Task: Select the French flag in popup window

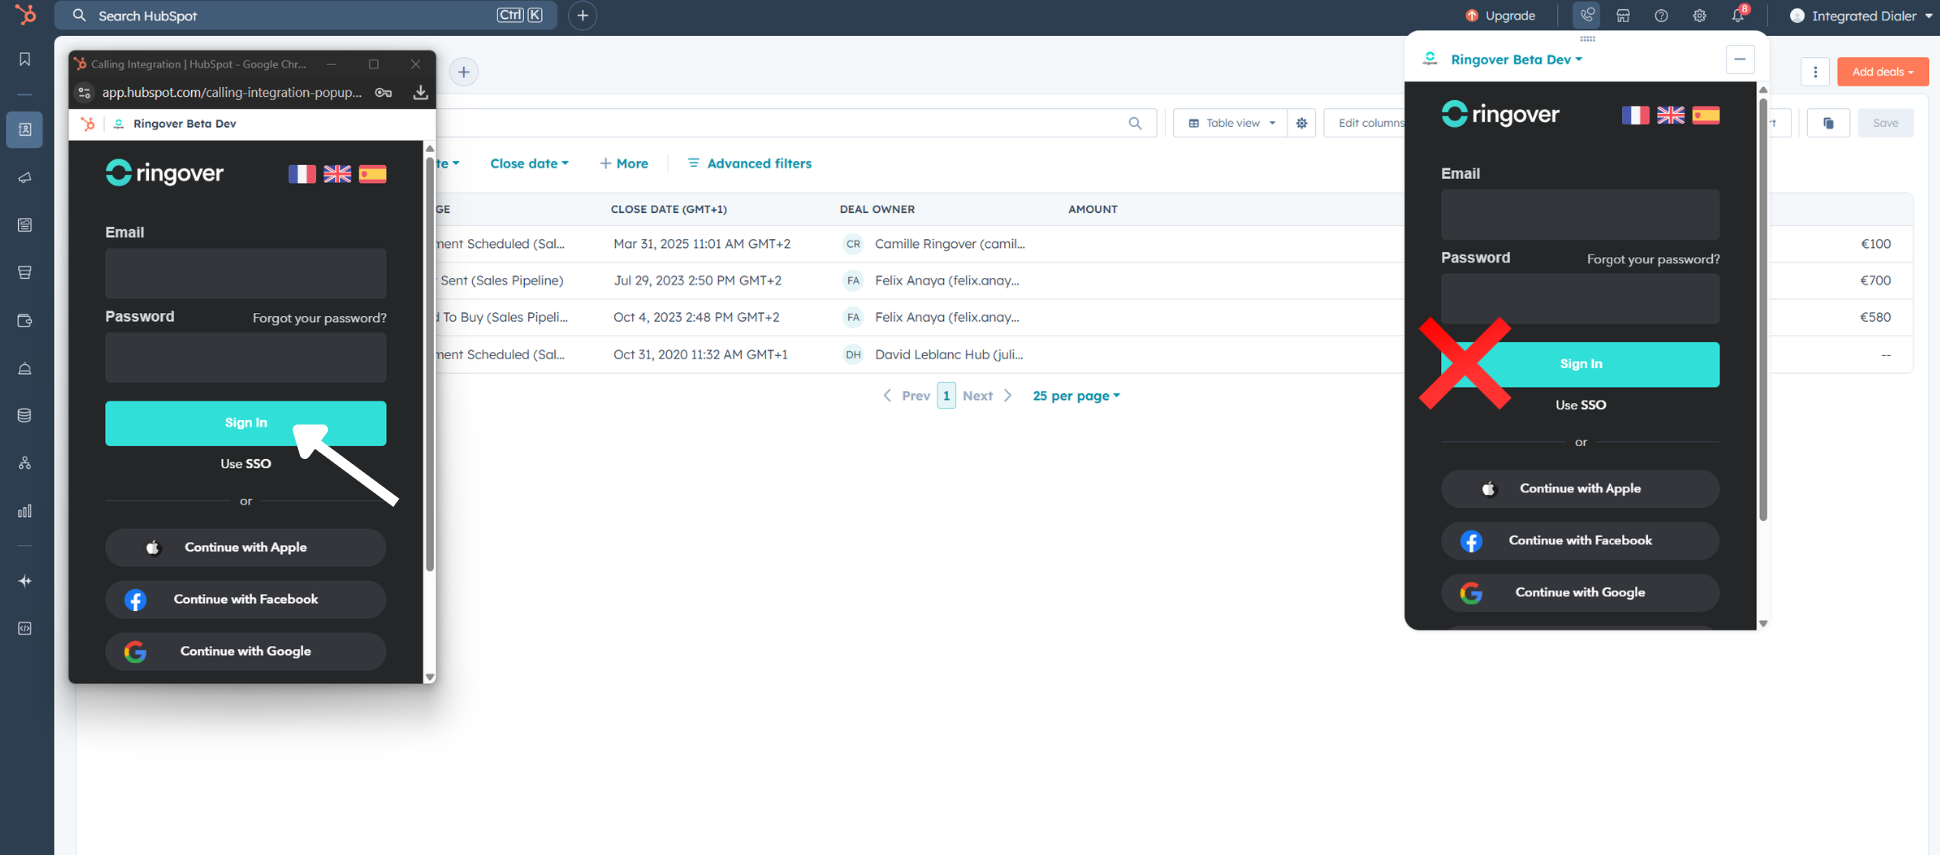Action: coord(301,174)
